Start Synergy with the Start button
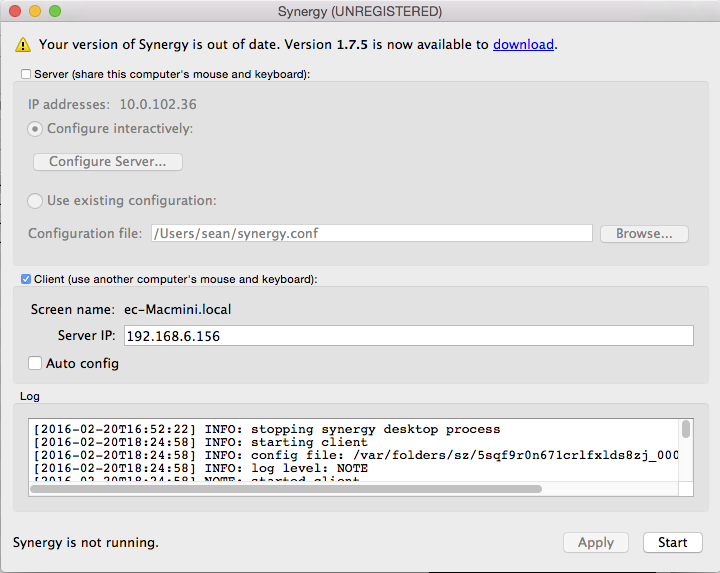The width and height of the screenshot is (720, 573). coord(673,543)
